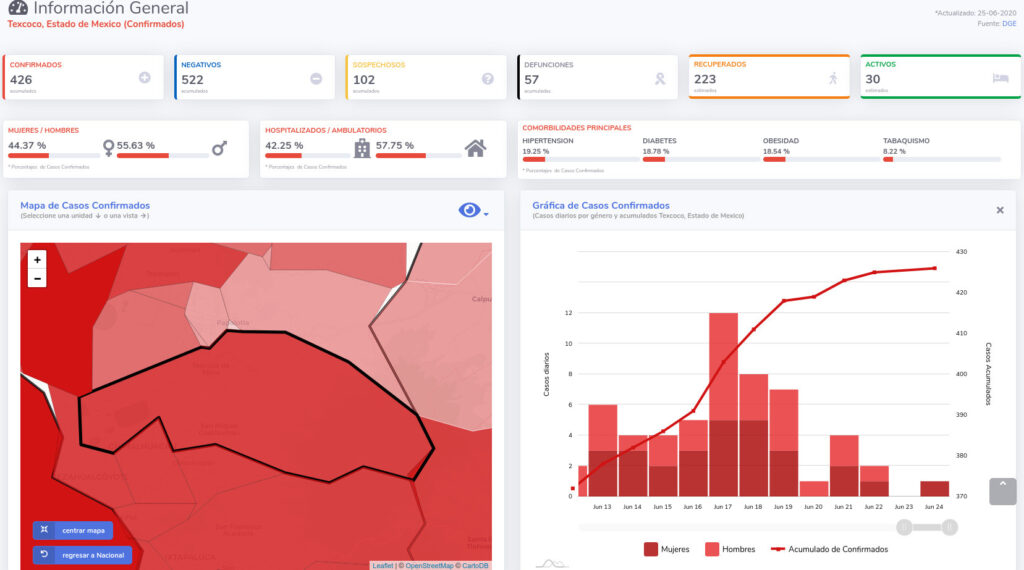Click the walking person icon in Recuperados card

(831, 78)
